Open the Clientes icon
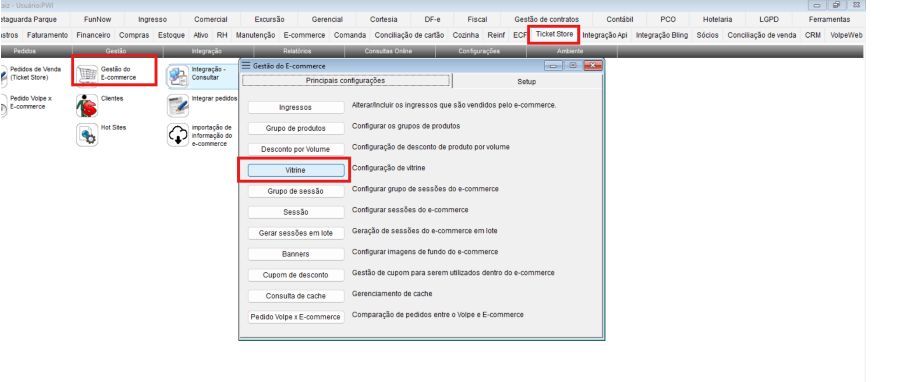This screenshot has width=918, height=382. (87, 105)
